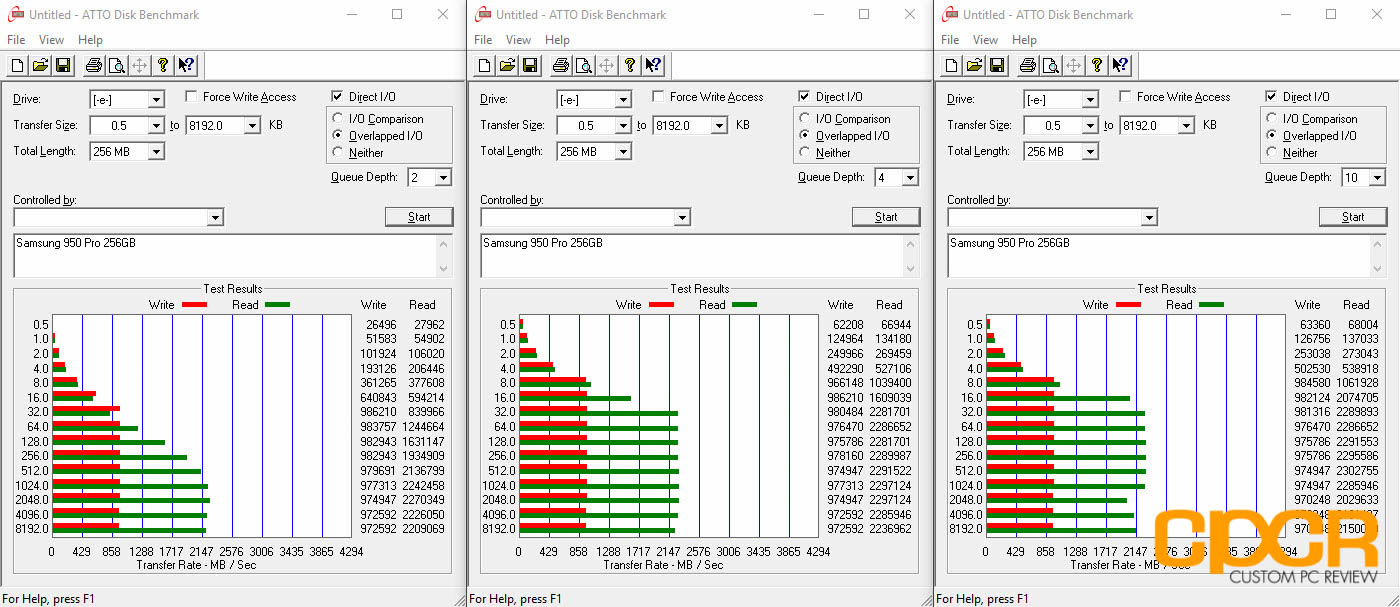
Task: Click the Print icon in the Queue Depth 10 window
Action: [1028, 66]
